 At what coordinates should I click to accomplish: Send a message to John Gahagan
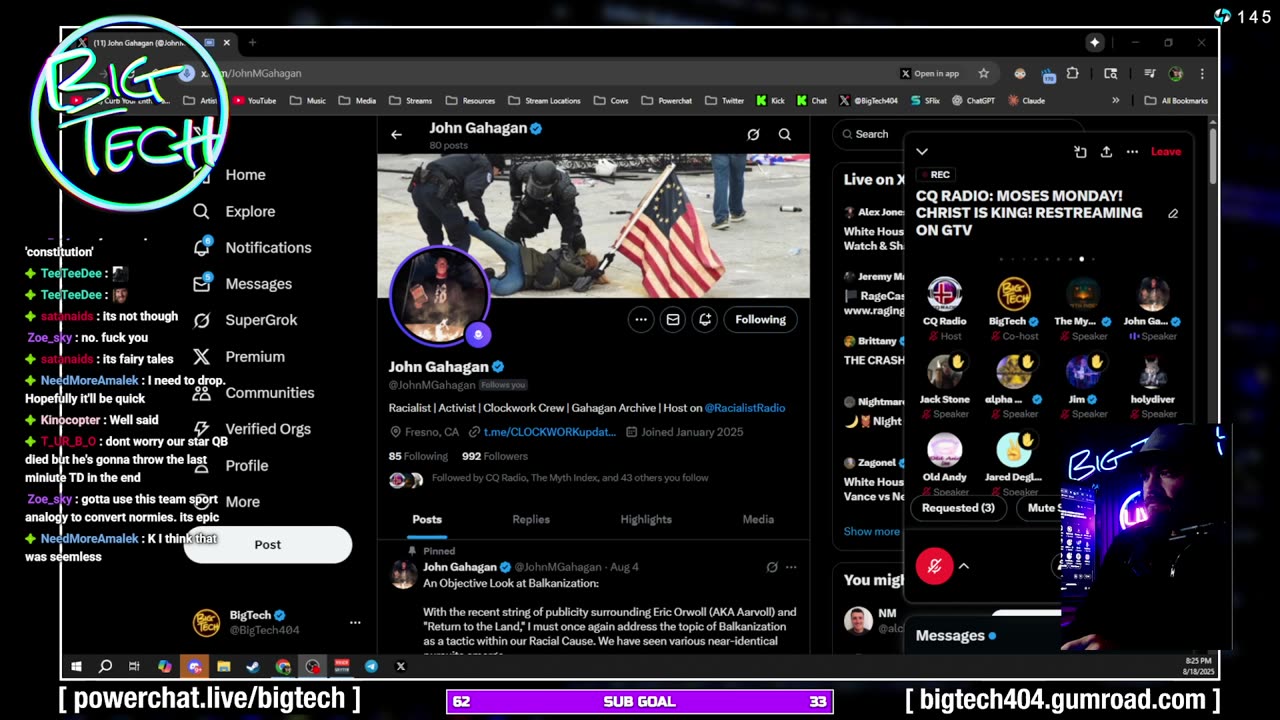[x=673, y=319]
